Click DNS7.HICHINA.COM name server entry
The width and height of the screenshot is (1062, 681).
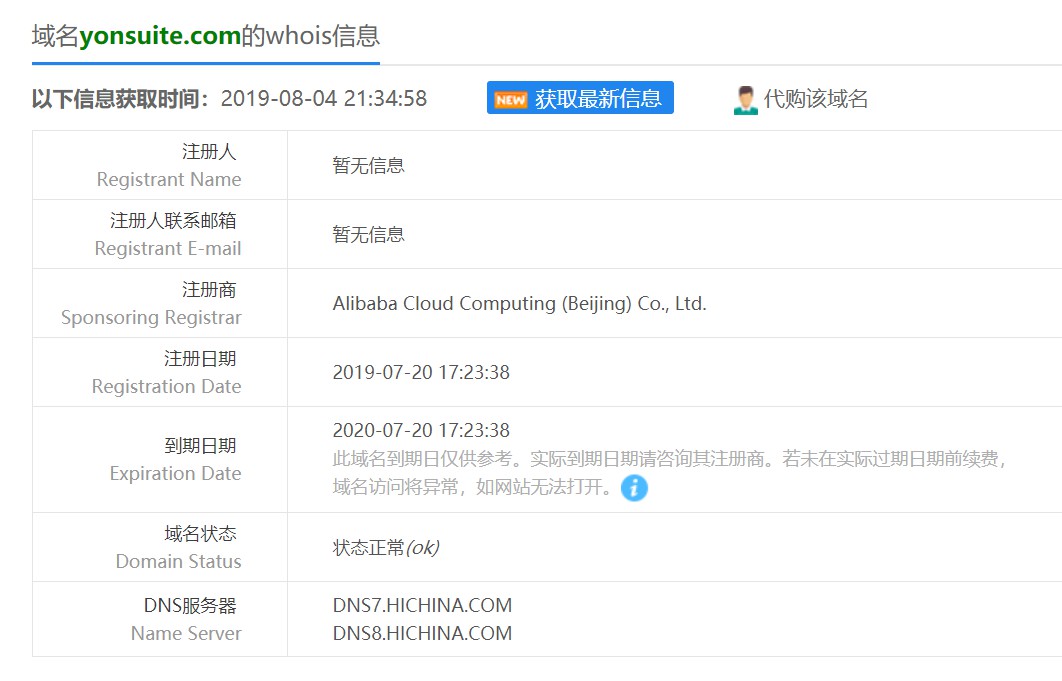point(423,605)
